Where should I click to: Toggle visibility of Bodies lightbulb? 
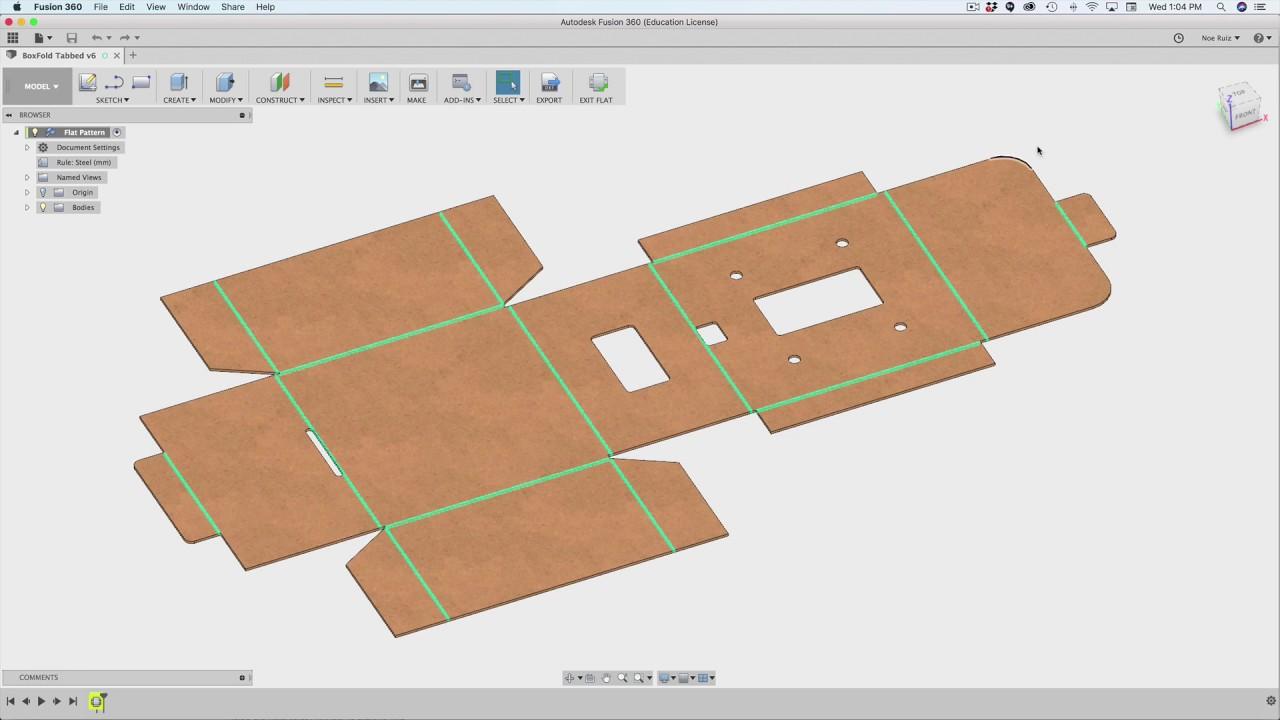[x=43, y=207]
